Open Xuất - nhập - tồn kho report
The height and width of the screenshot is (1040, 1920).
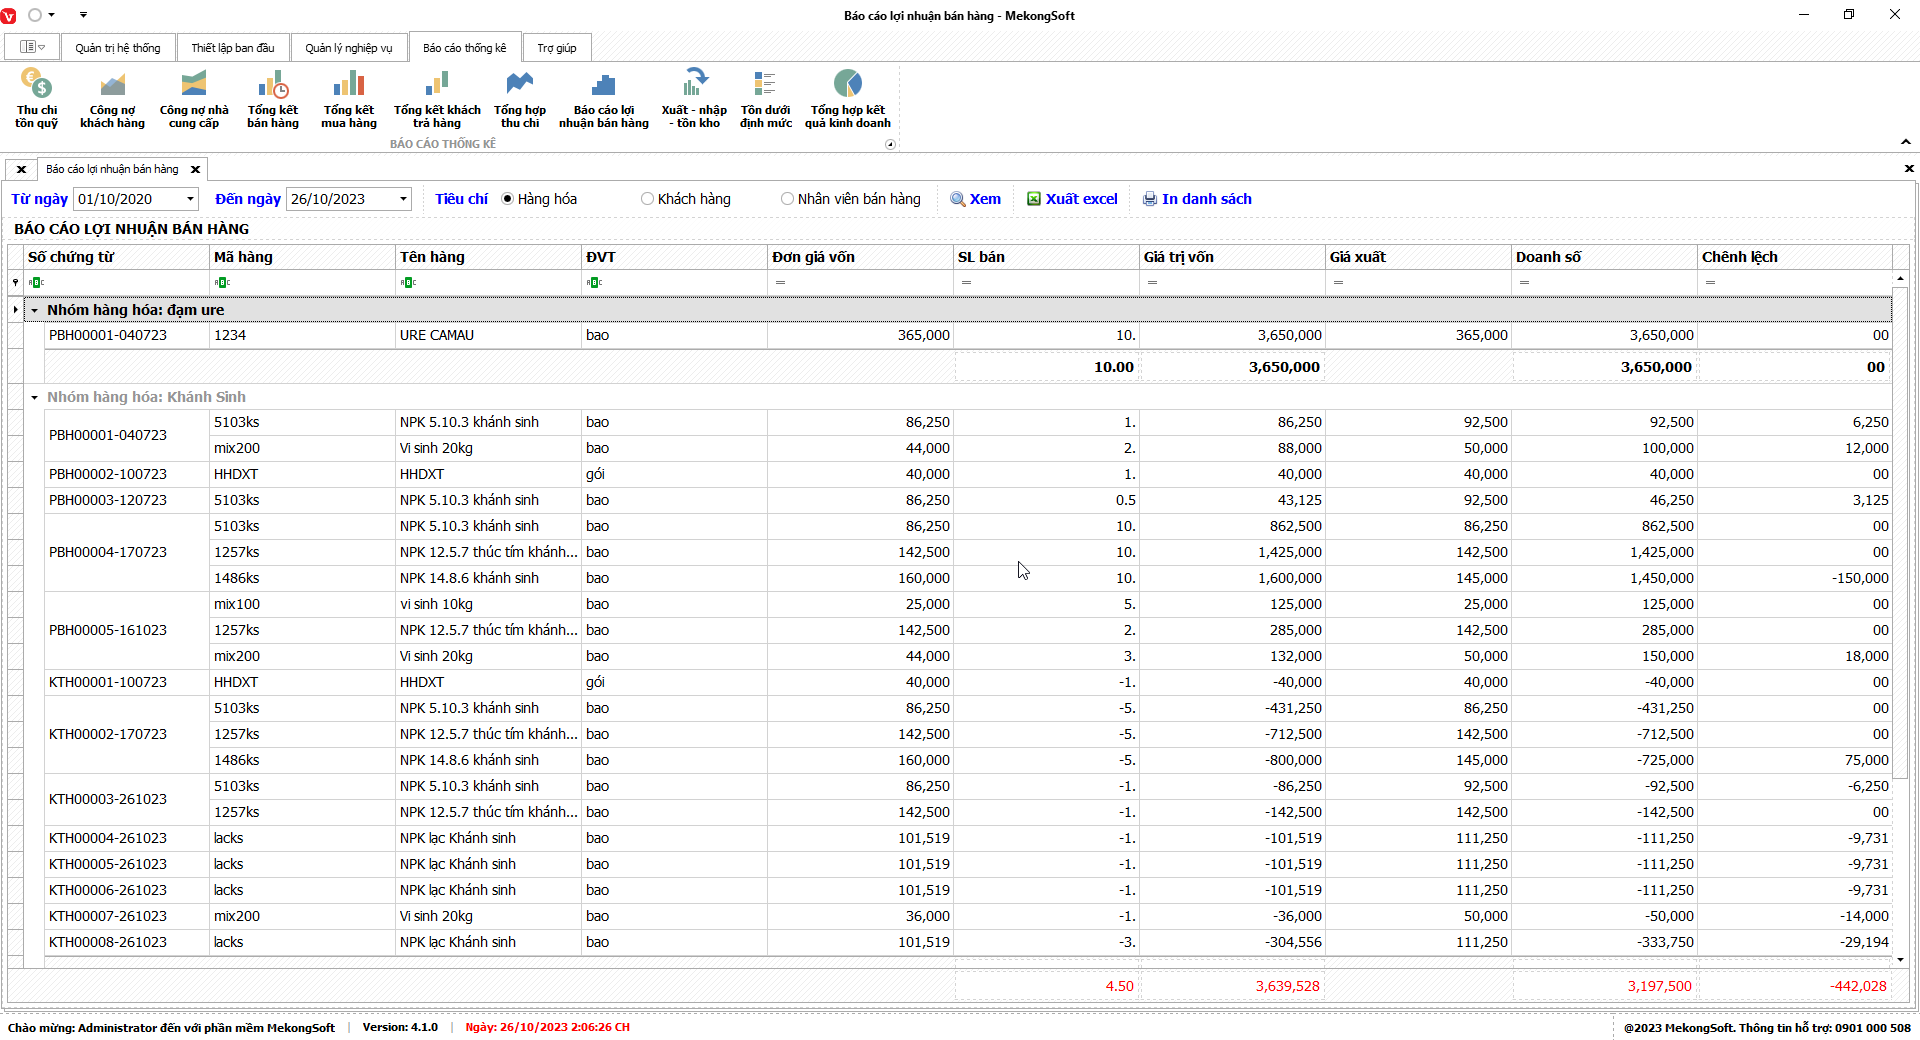pos(693,98)
